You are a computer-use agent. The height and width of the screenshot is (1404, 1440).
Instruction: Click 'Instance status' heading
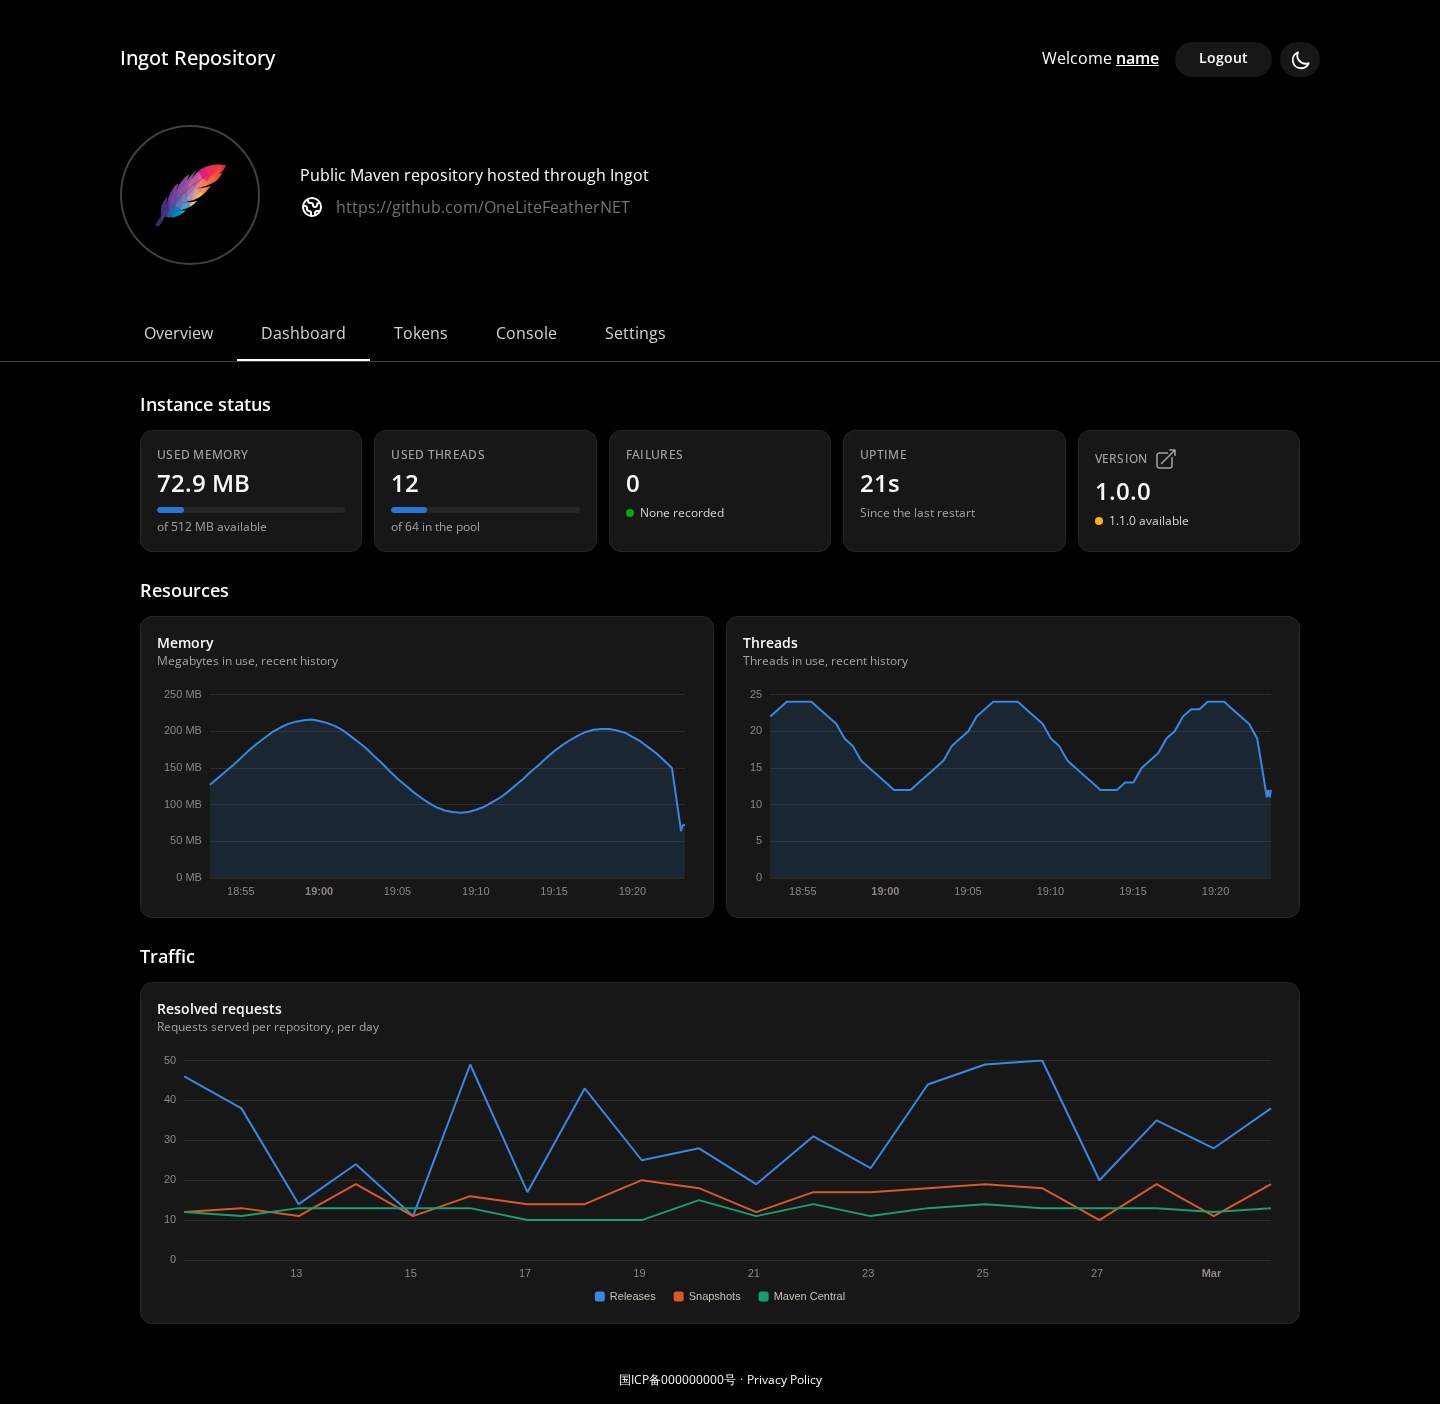[x=205, y=405]
